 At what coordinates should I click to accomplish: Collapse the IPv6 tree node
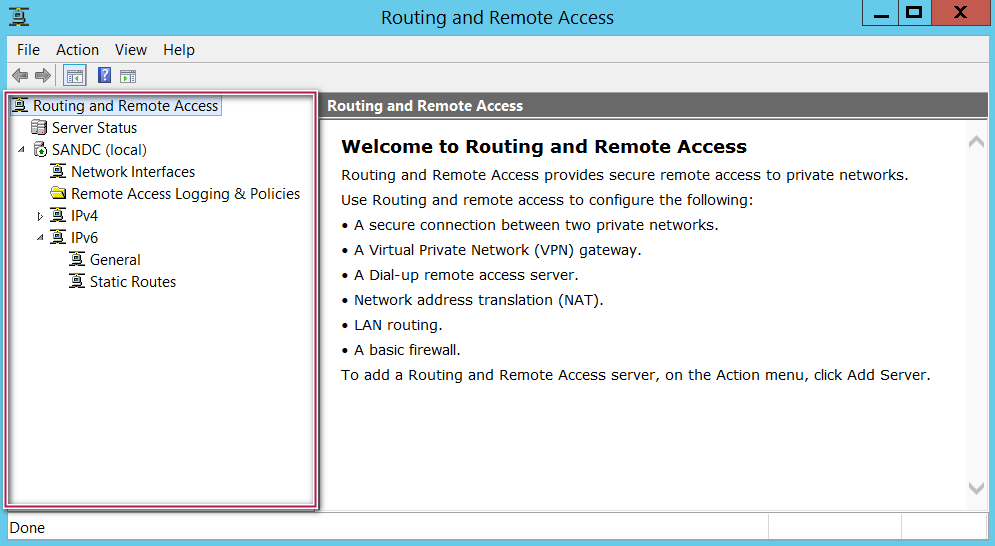tap(40, 237)
